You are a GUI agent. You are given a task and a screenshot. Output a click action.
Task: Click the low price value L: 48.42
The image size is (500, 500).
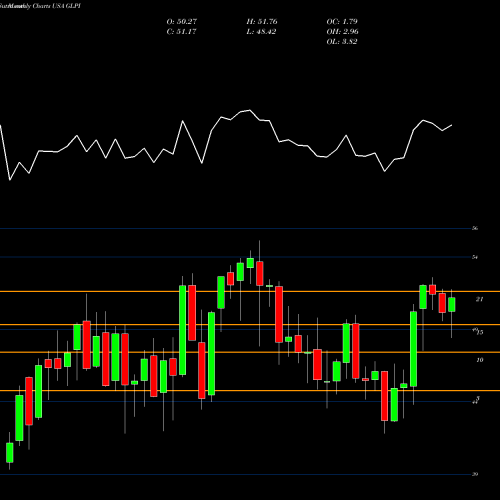(261, 32)
